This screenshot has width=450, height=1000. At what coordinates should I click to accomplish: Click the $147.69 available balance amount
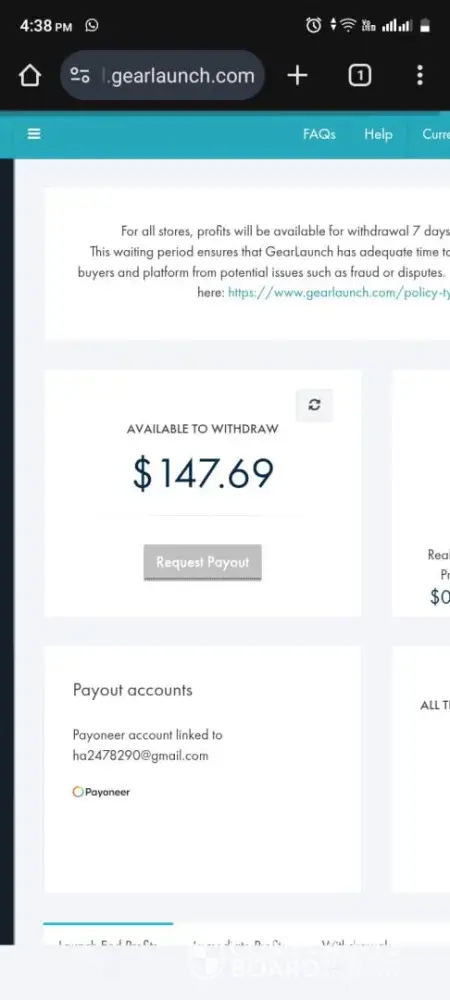pyautogui.click(x=203, y=473)
